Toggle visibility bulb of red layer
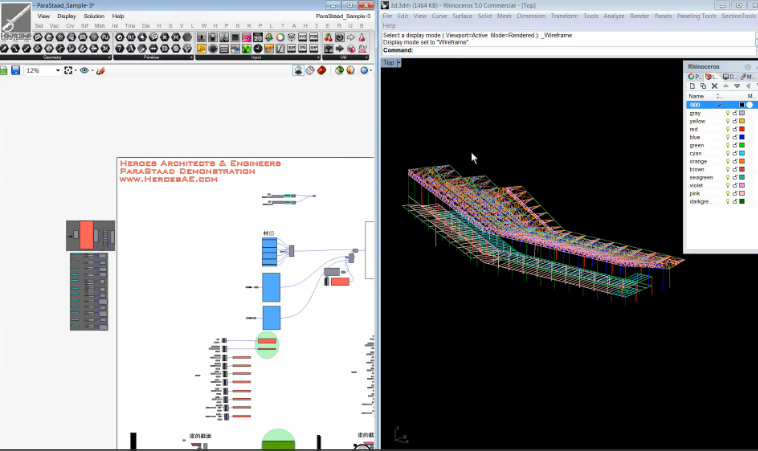758x451 pixels. [x=727, y=129]
